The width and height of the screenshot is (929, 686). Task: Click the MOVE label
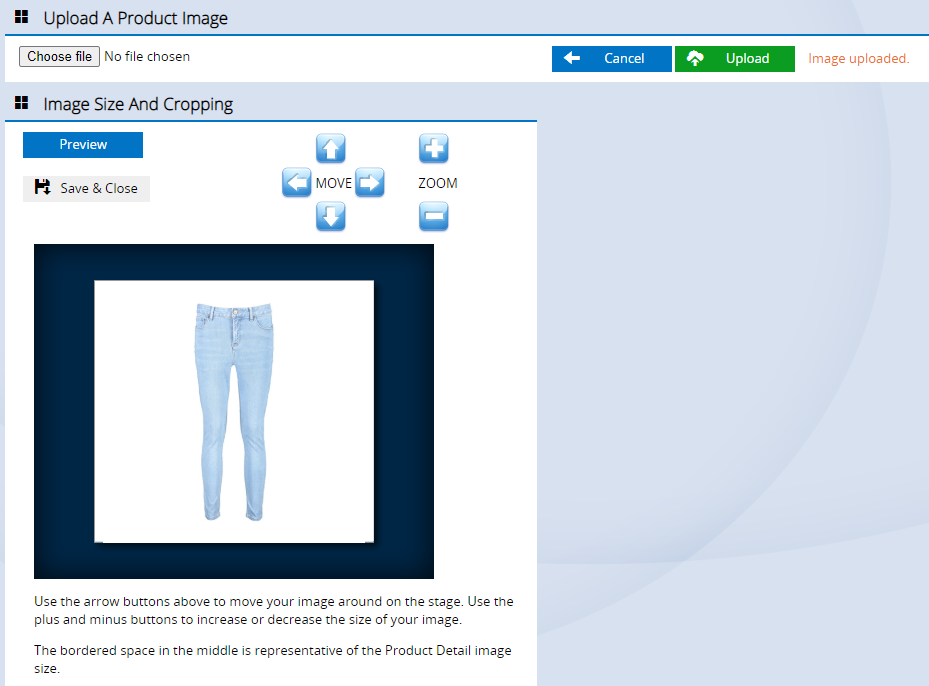pos(334,183)
